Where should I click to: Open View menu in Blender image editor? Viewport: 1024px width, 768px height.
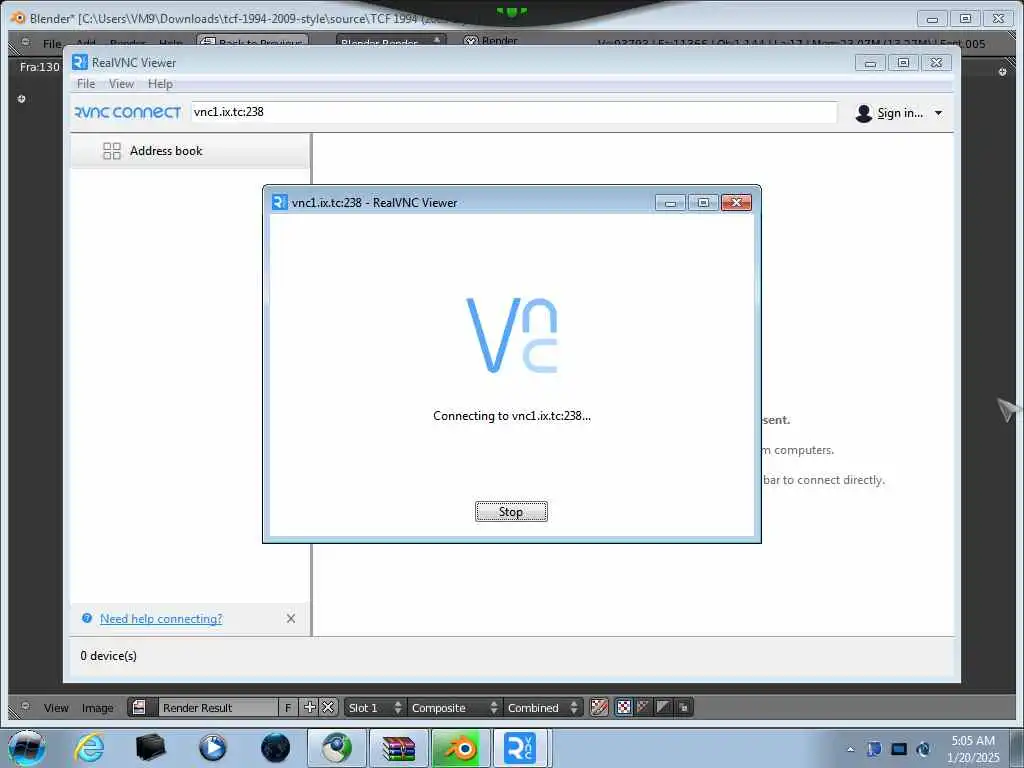coord(56,708)
